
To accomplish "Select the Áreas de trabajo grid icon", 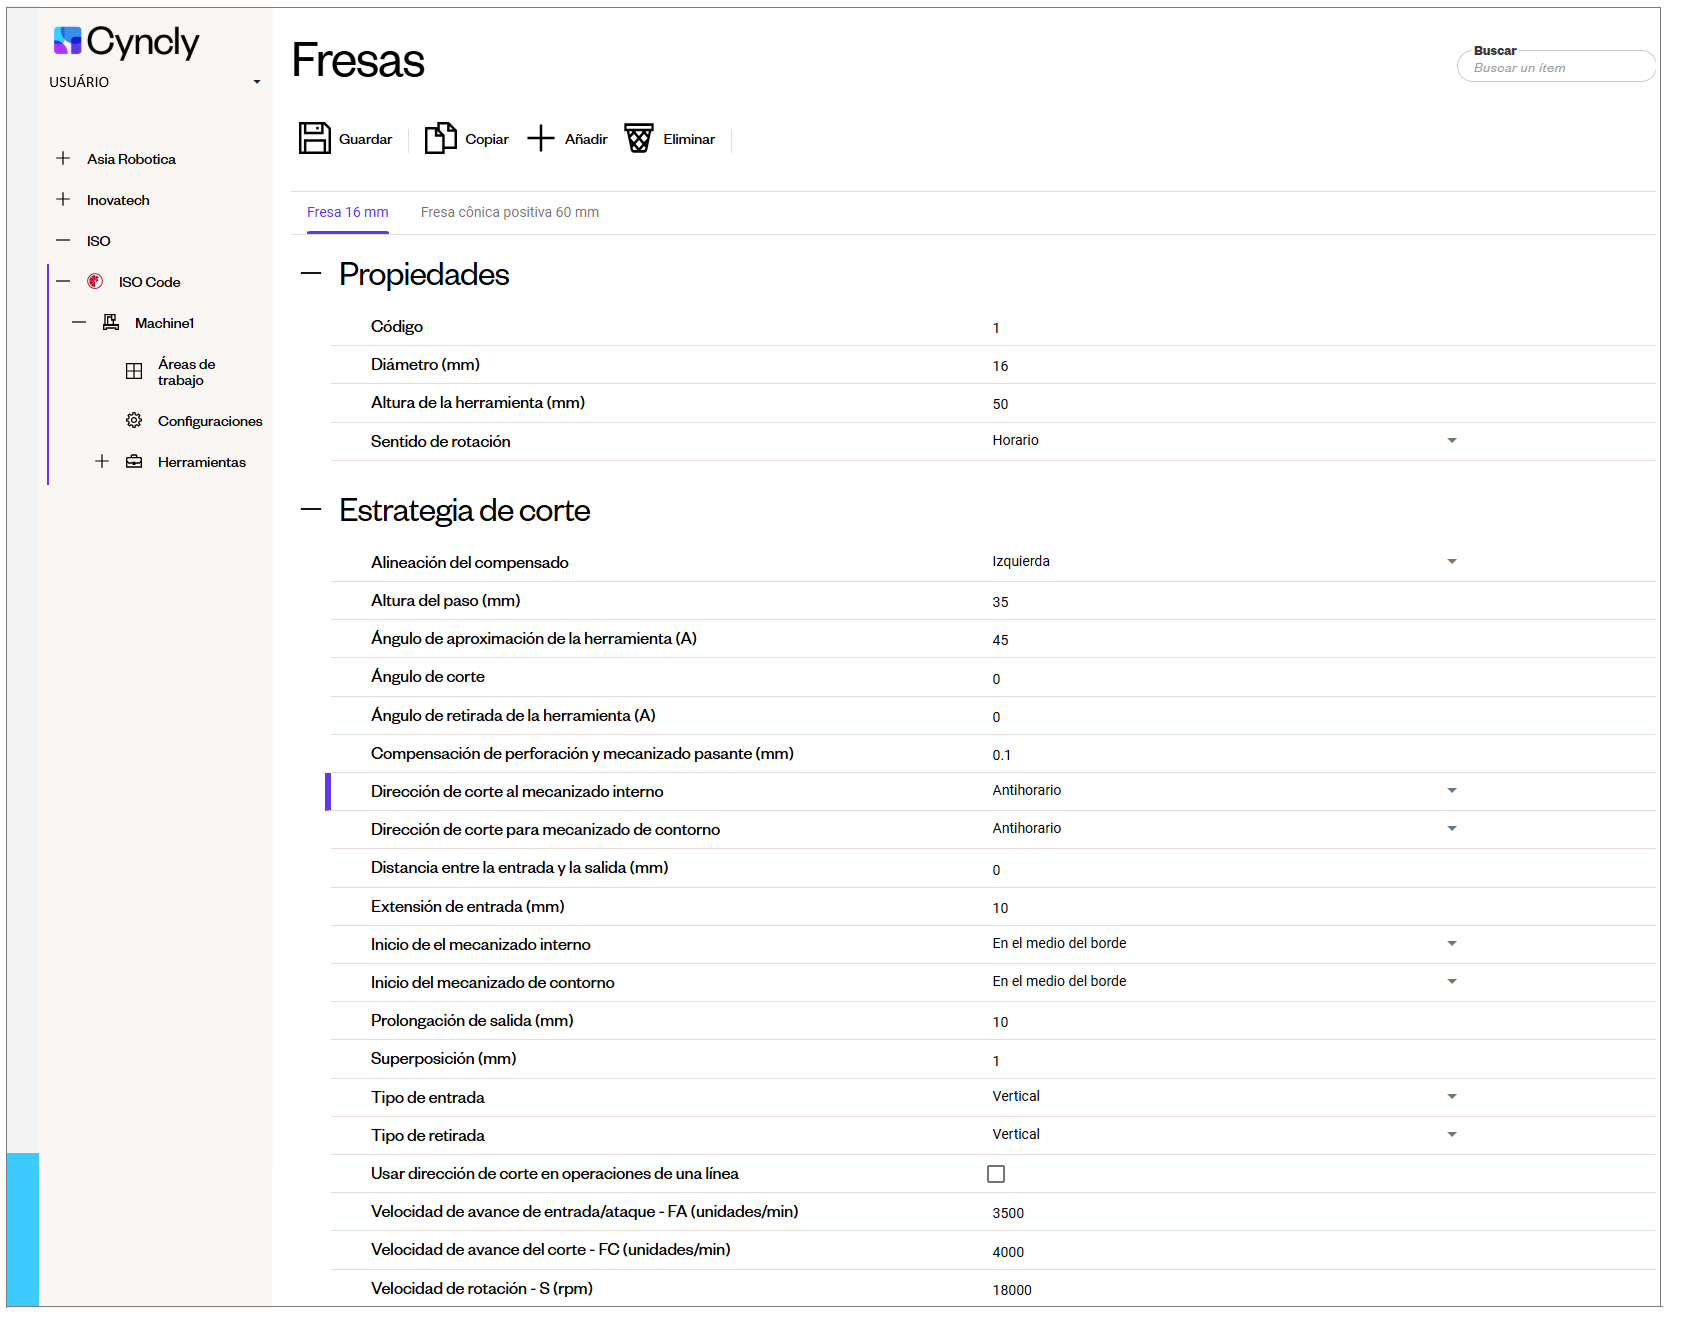I will (134, 372).
